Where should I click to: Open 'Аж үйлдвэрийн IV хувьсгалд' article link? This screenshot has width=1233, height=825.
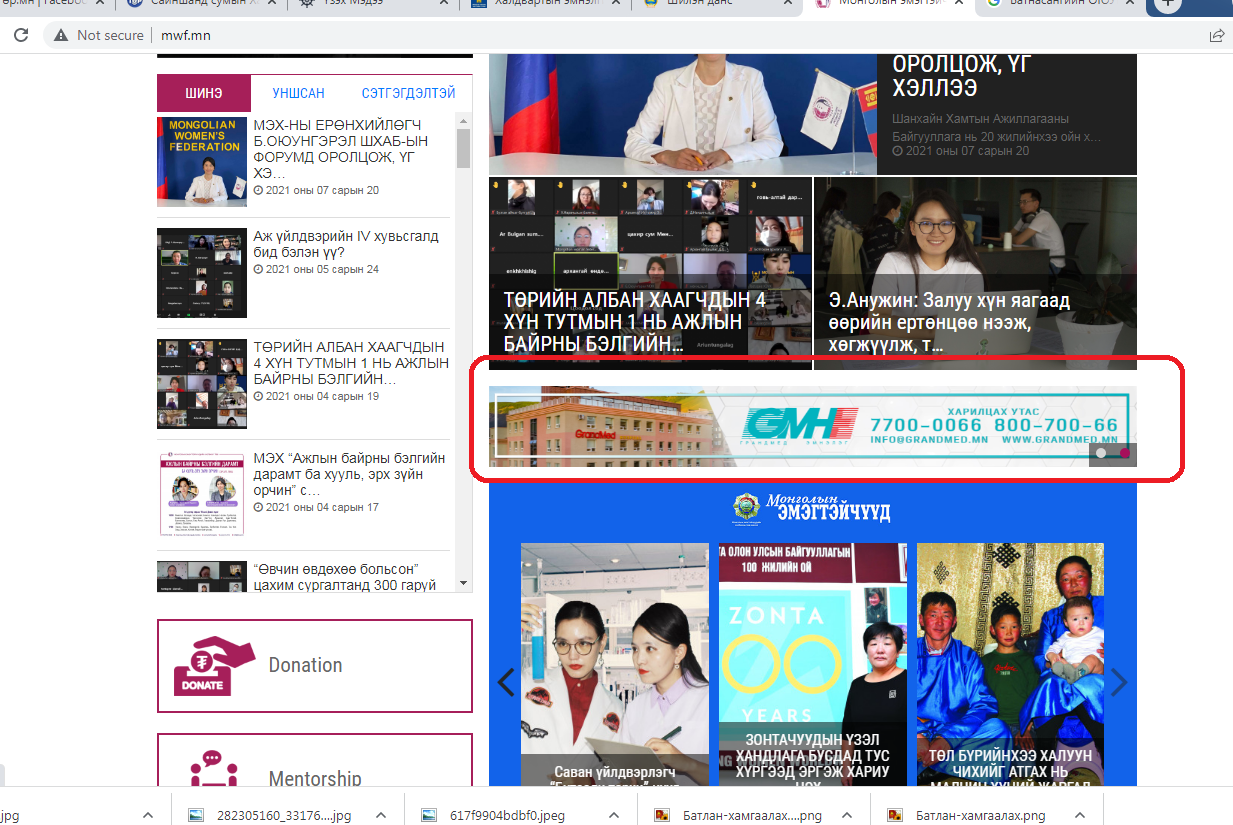pos(345,245)
